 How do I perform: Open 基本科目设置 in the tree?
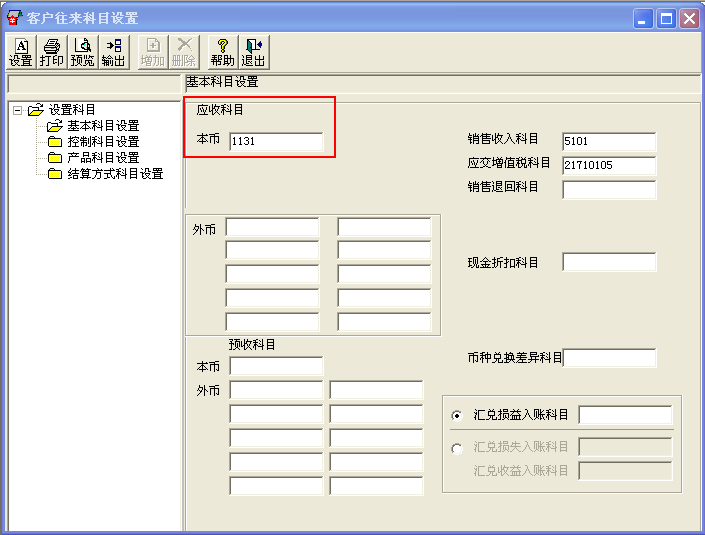pyautogui.click(x=103, y=126)
